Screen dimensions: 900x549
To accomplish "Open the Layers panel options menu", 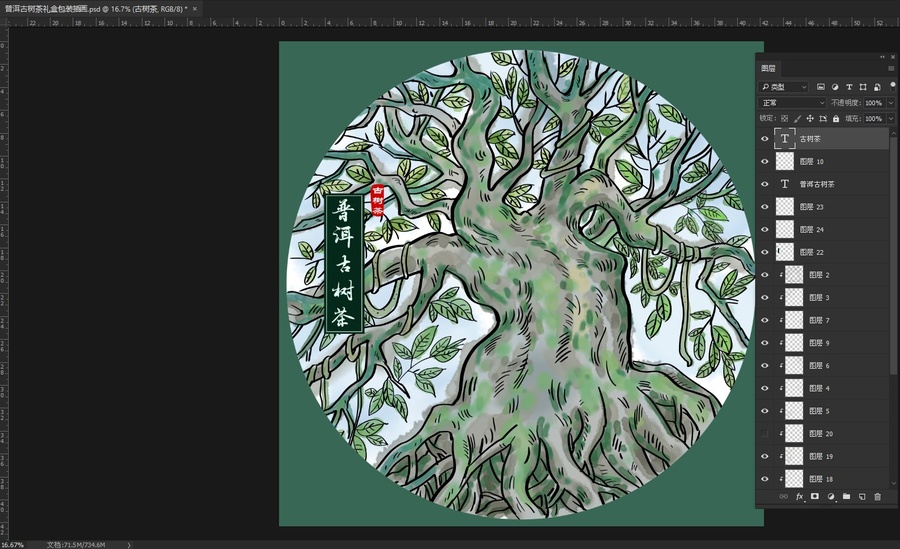I will coord(891,68).
